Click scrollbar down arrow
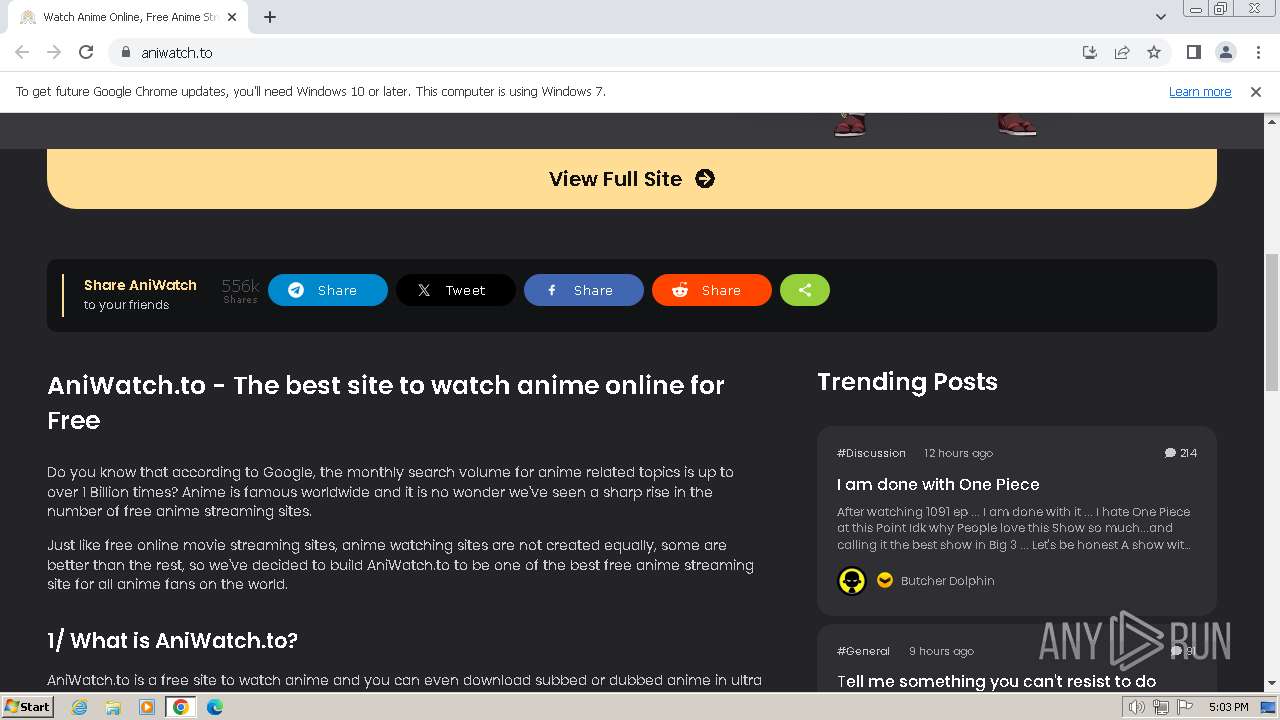 (x=1272, y=684)
